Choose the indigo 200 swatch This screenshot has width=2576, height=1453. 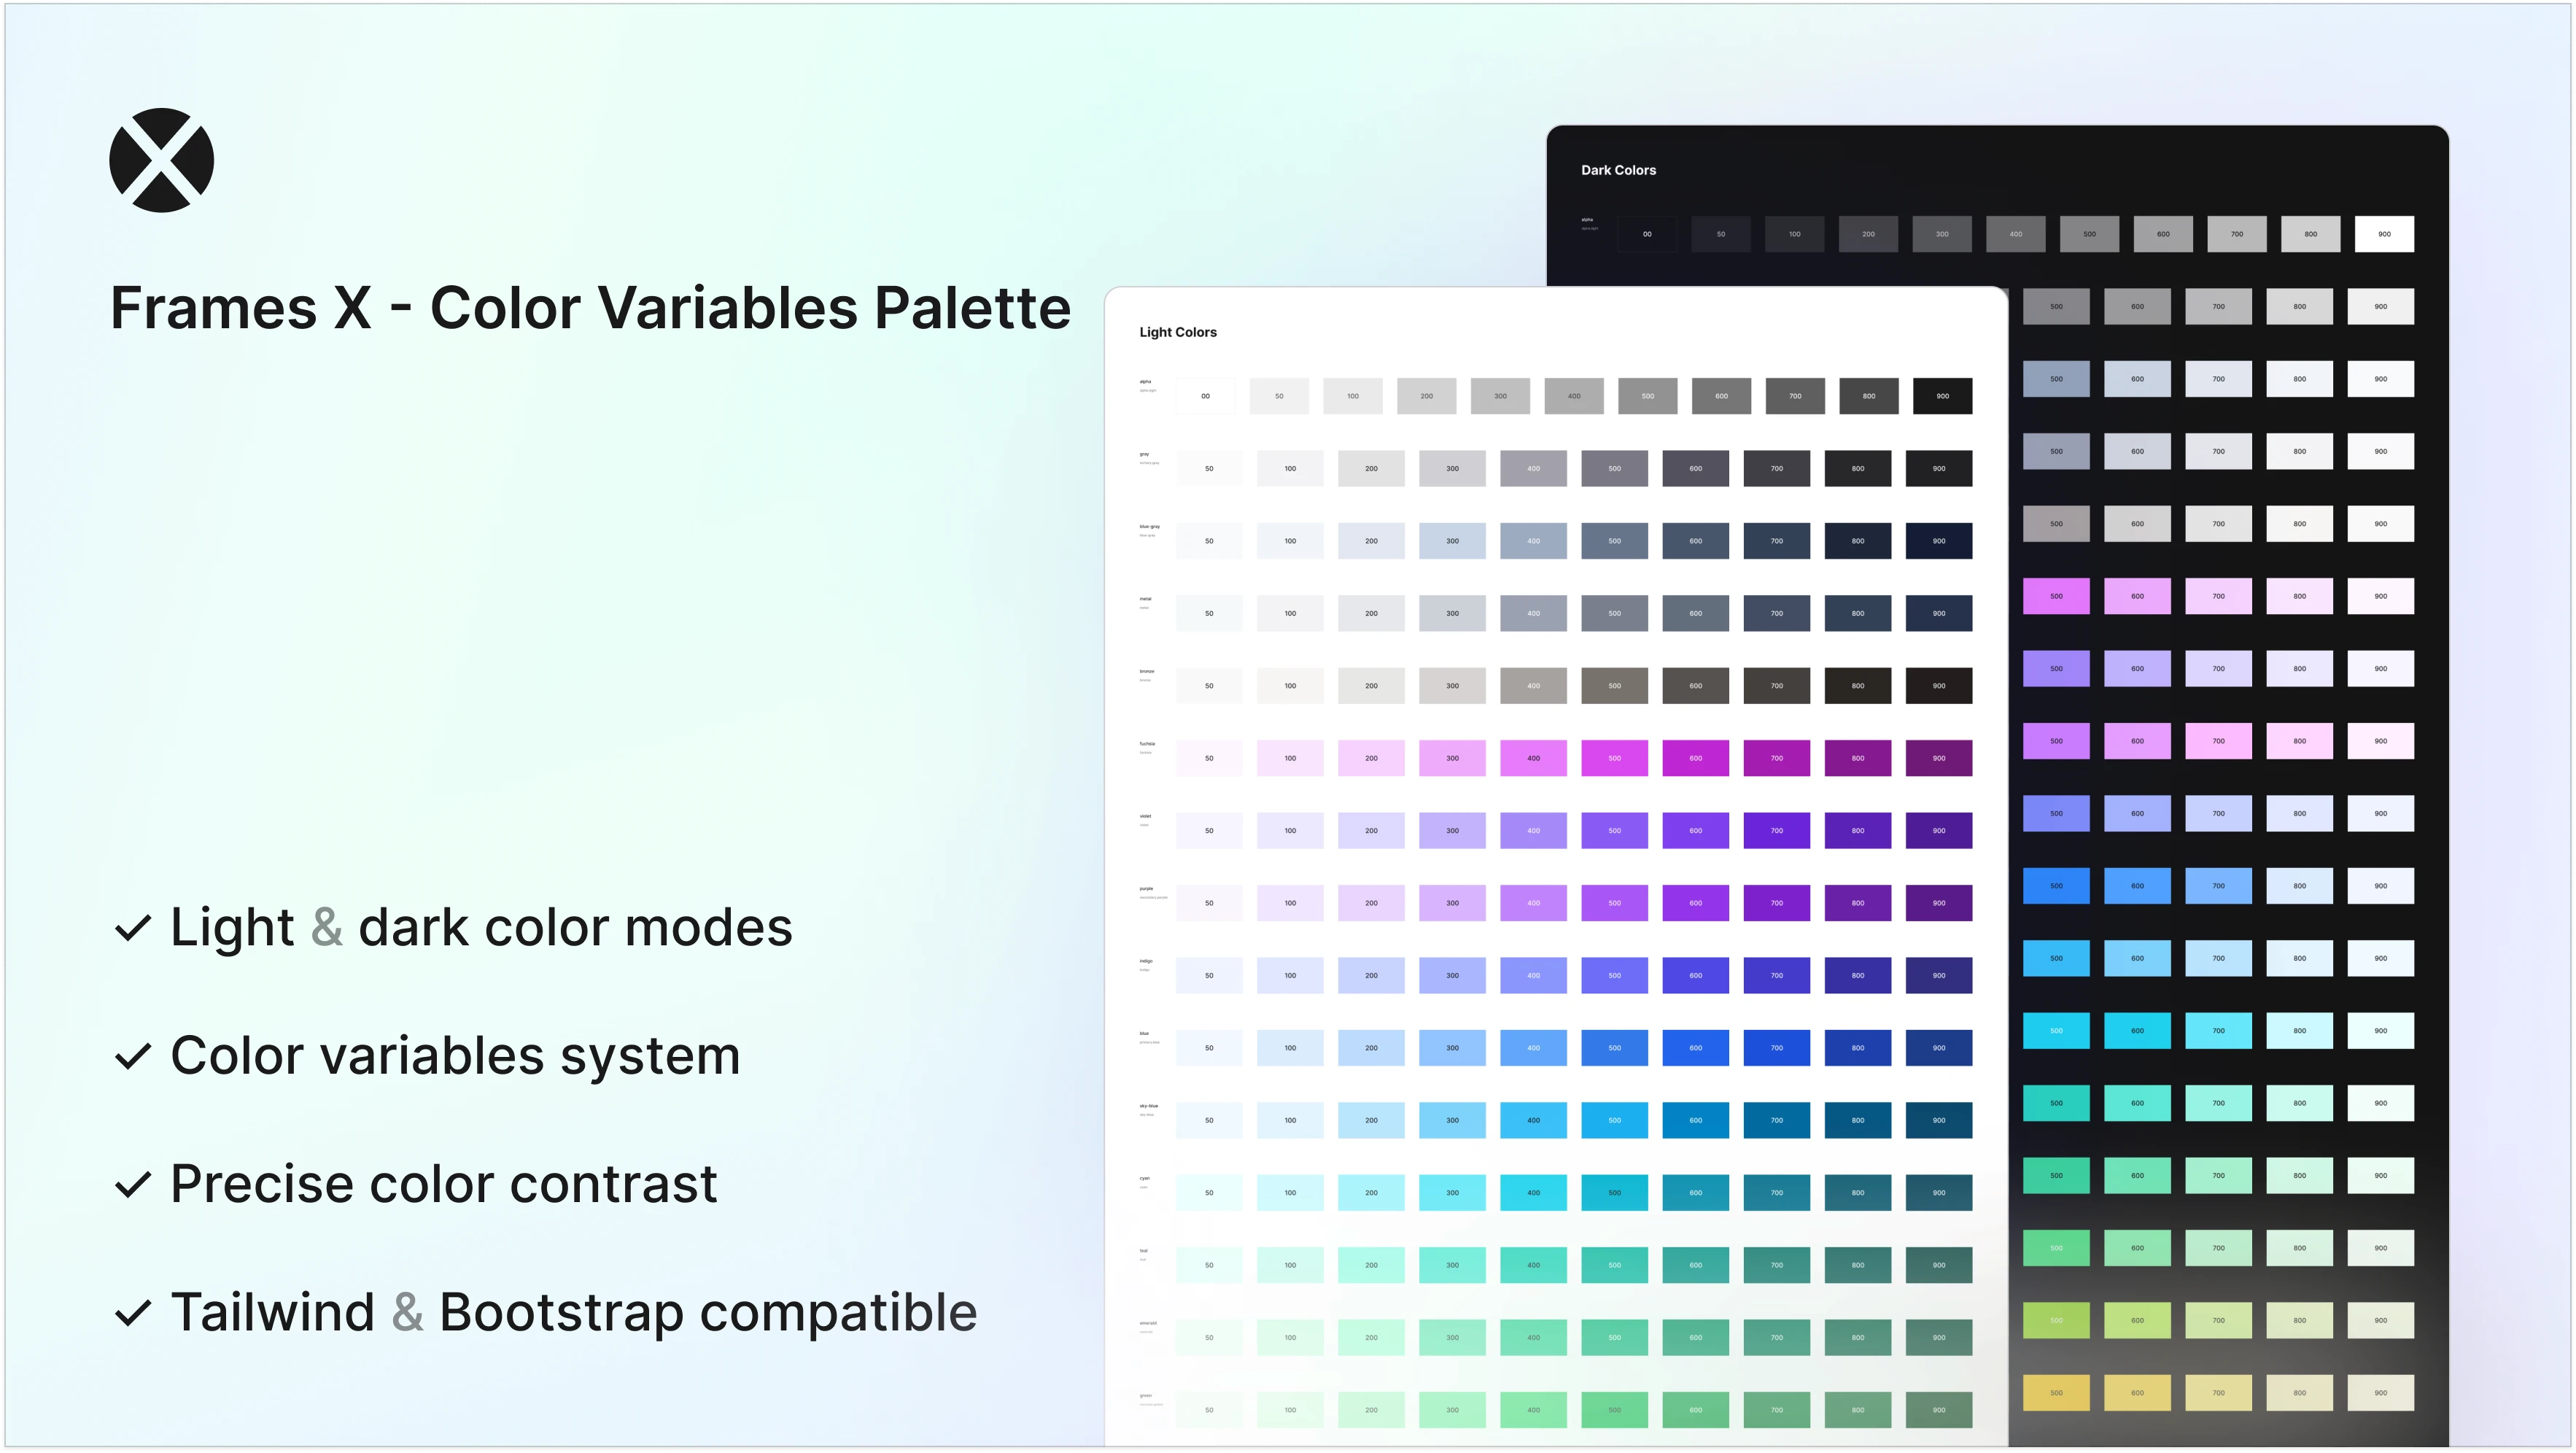coord(1371,976)
